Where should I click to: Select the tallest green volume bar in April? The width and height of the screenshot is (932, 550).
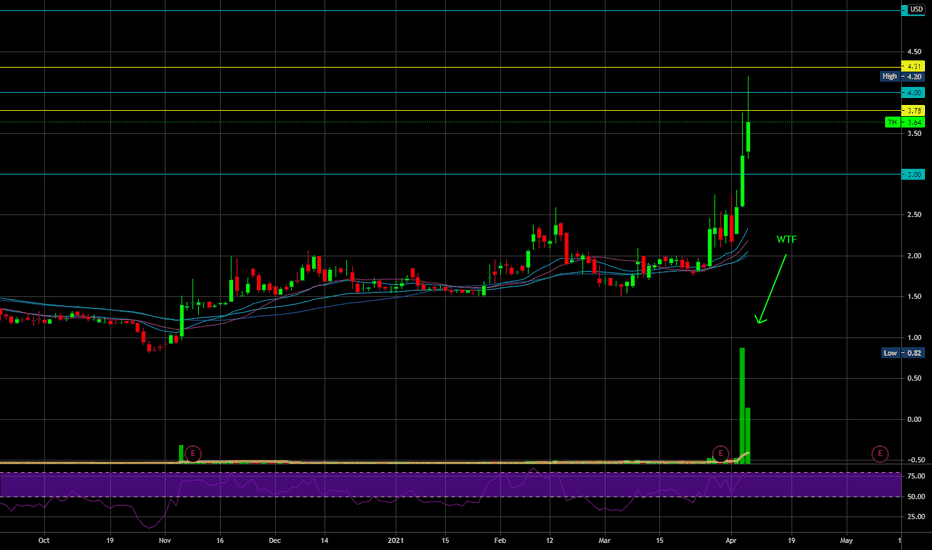[742, 404]
